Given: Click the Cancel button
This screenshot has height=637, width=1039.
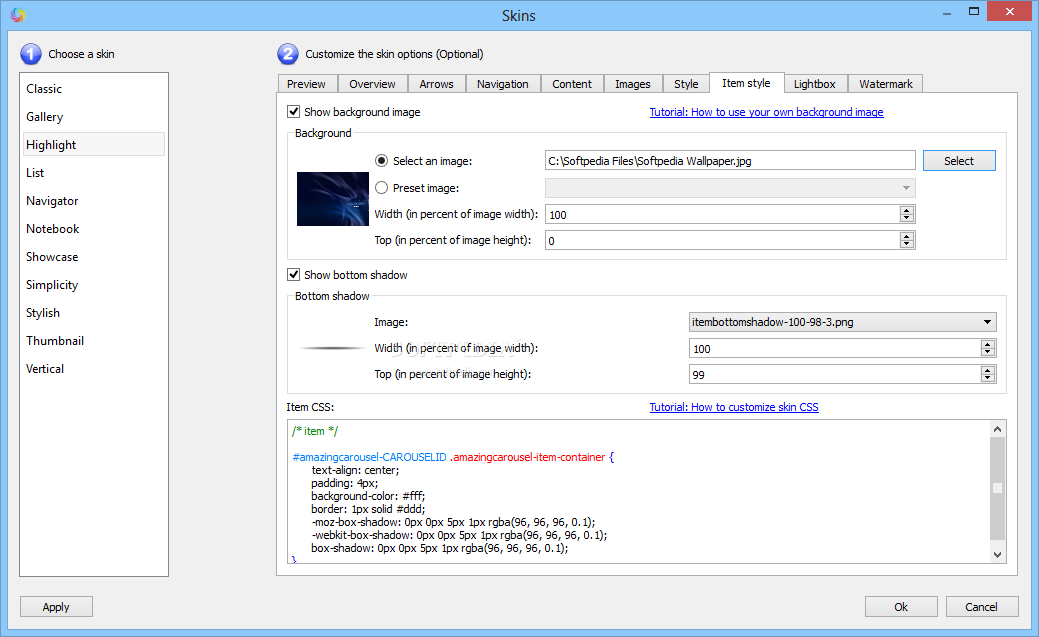Looking at the screenshot, I should tap(981, 607).
